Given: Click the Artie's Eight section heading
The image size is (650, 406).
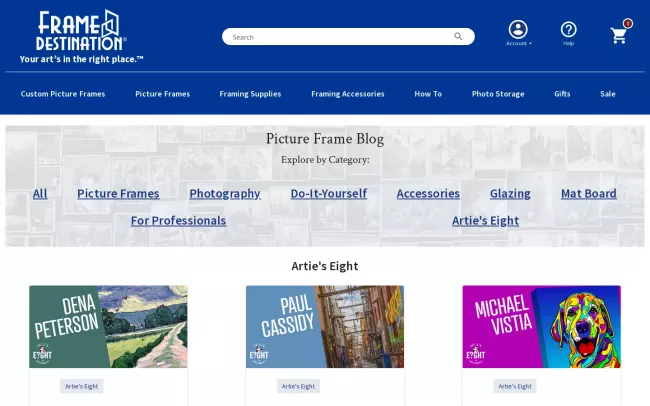Looking at the screenshot, I should click(x=325, y=266).
